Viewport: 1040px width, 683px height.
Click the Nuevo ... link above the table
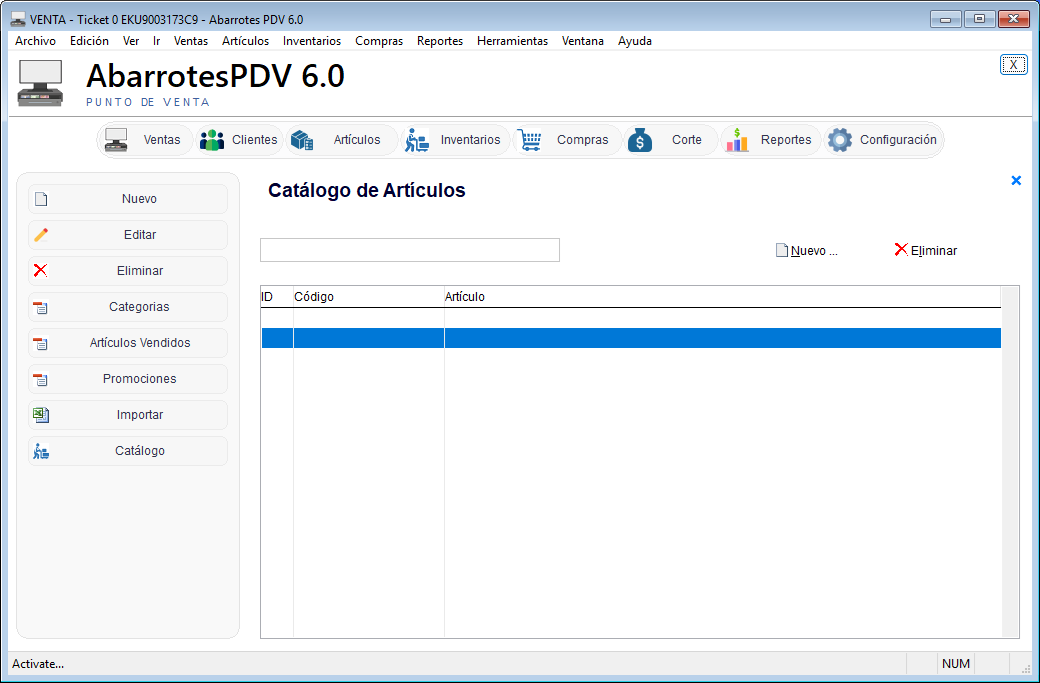[808, 251]
